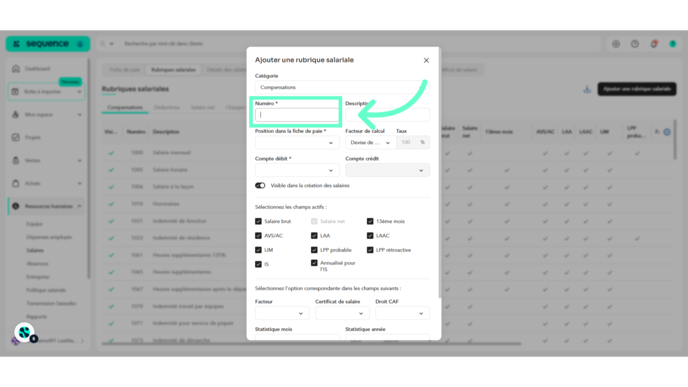Click the Dashboard home icon in the sidebar
Screen dimensions: 688x387
click(16, 69)
